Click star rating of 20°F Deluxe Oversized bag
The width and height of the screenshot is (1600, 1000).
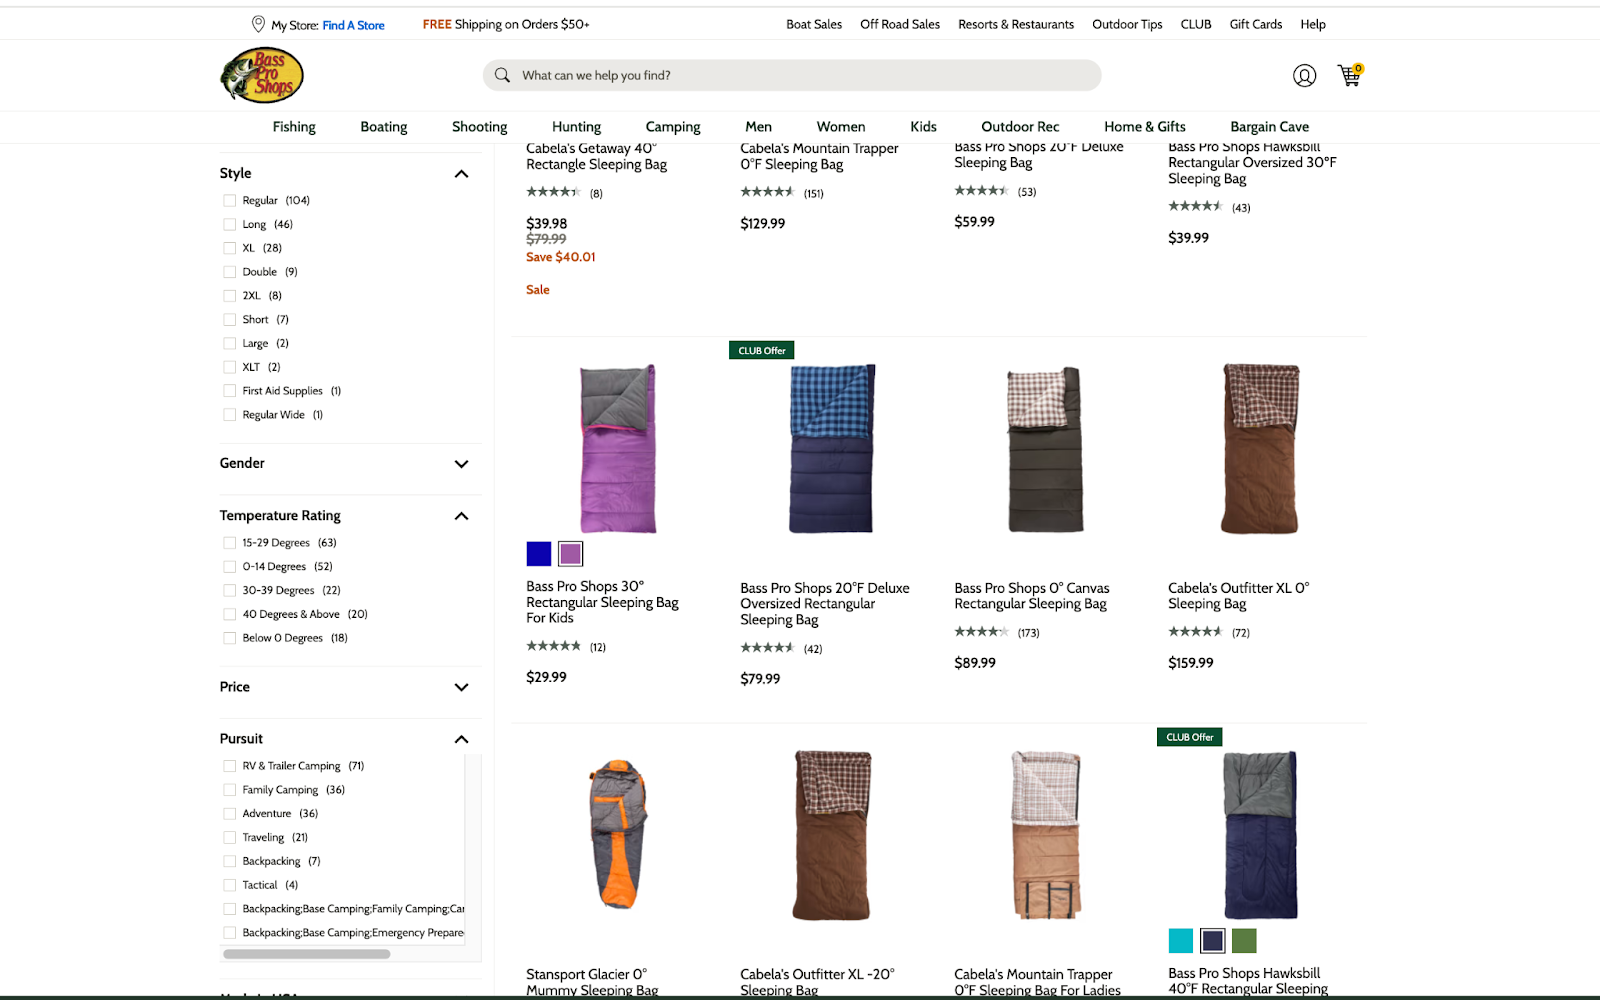pos(767,648)
